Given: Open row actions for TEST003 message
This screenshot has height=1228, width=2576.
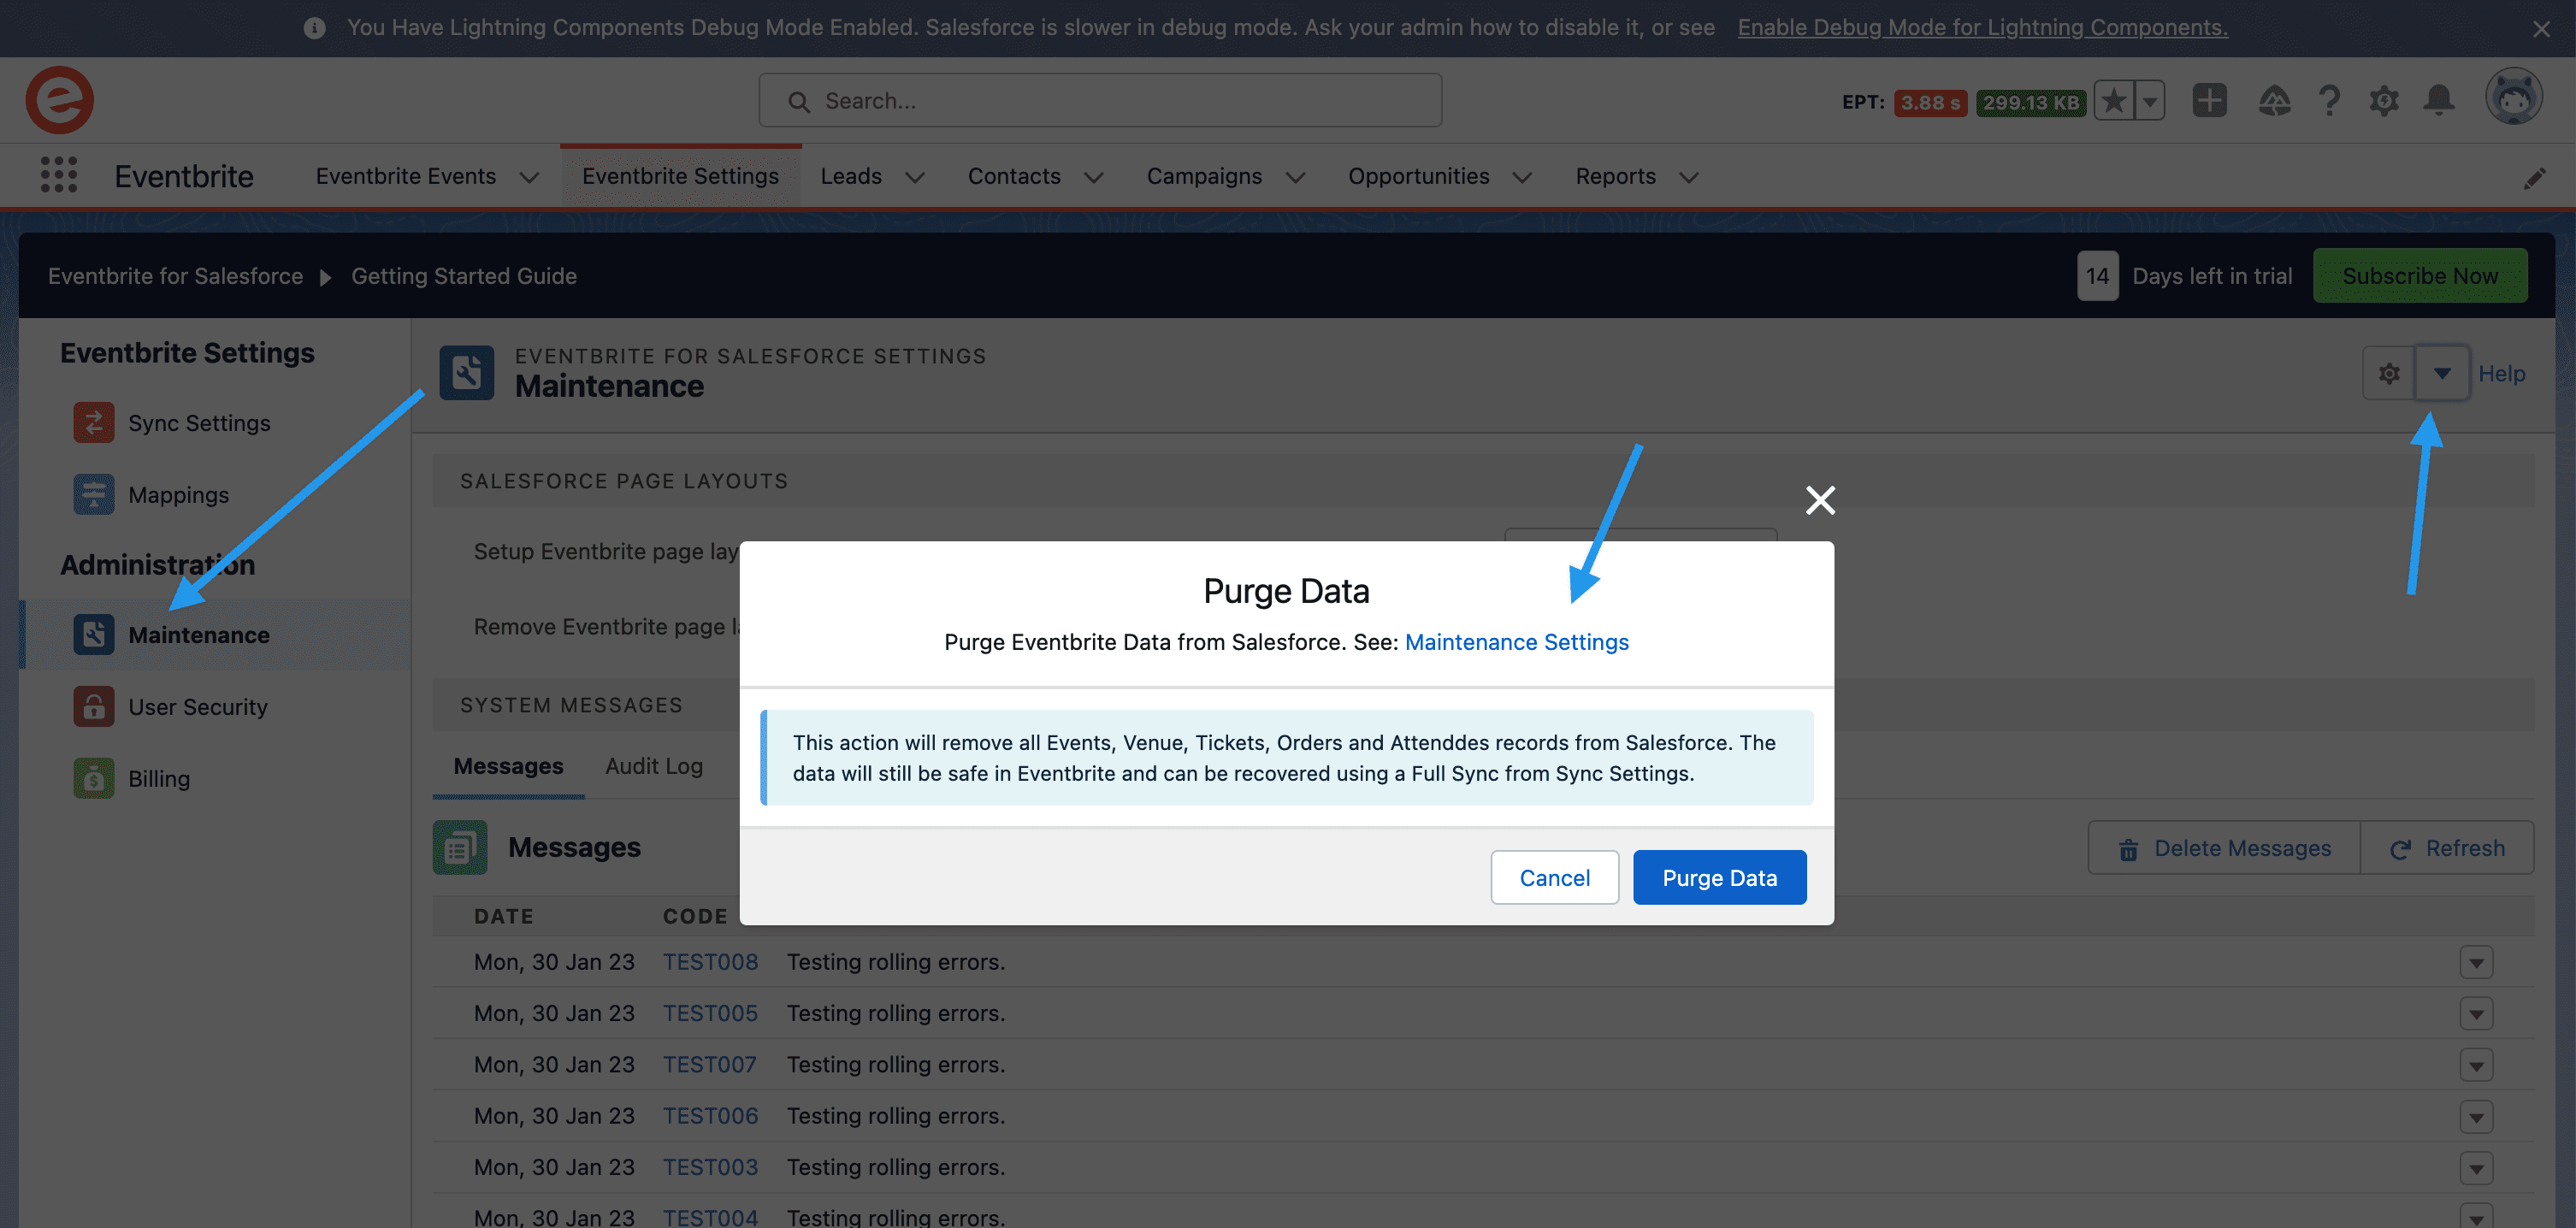Looking at the screenshot, I should coord(2476,1169).
